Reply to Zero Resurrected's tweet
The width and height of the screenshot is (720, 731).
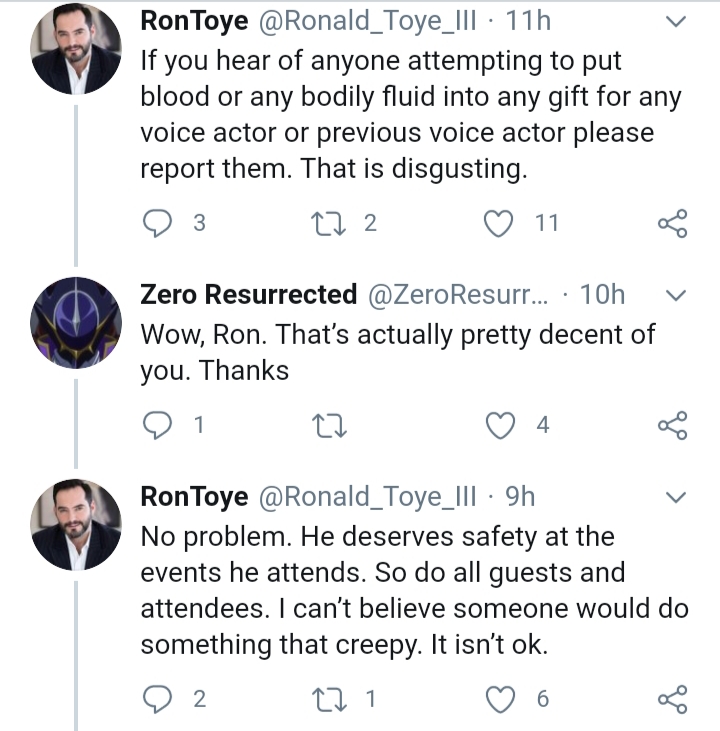click(157, 425)
